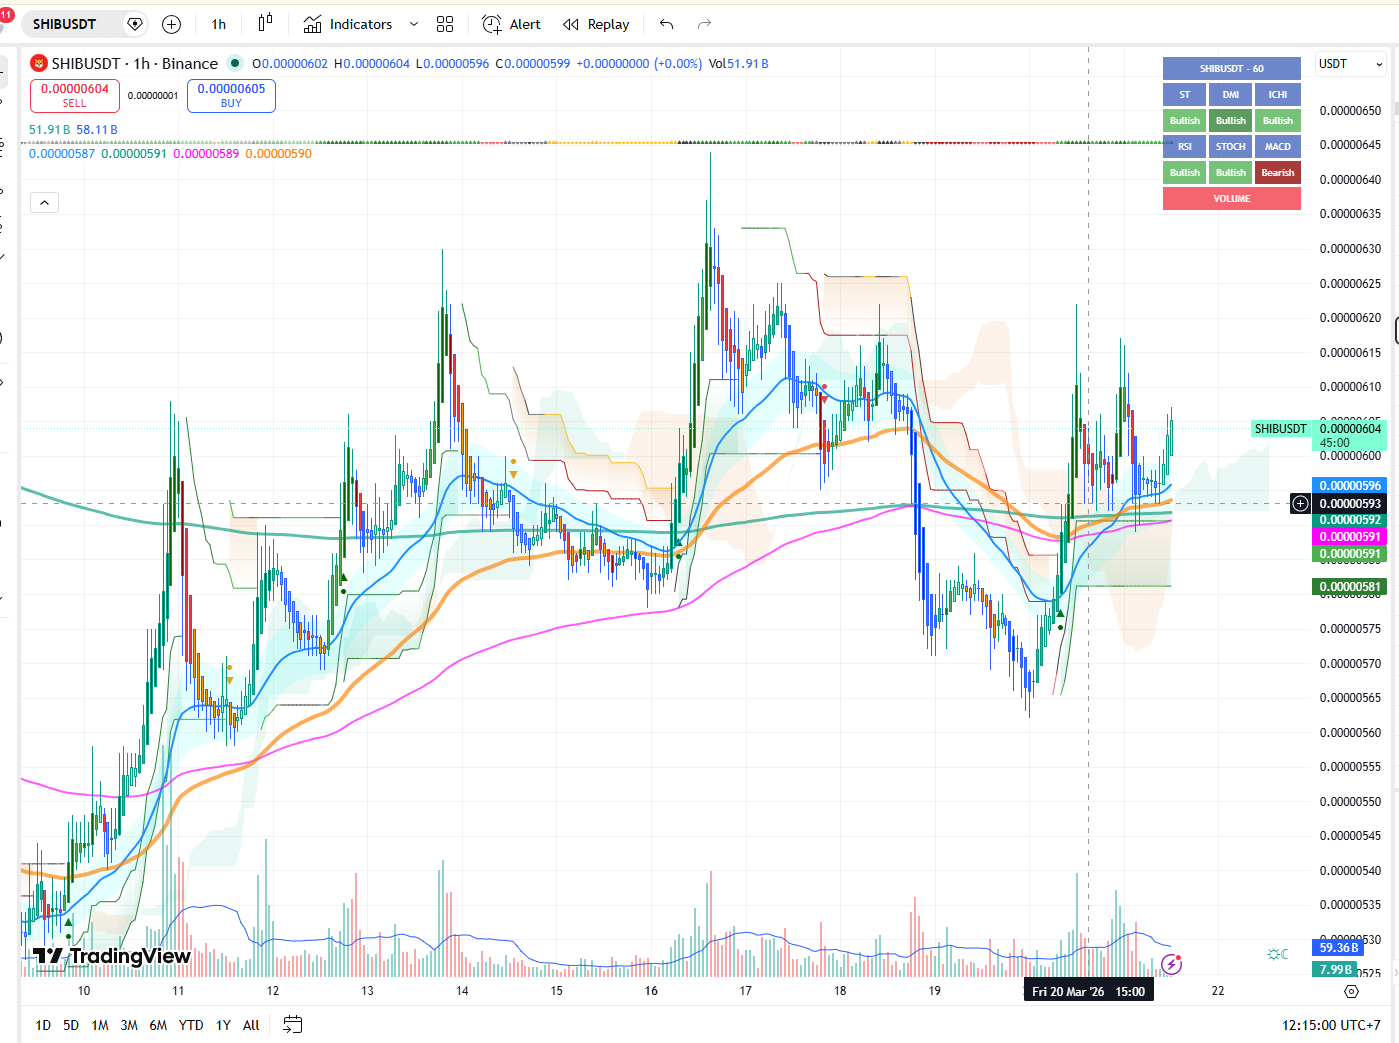Viewport: 1399px width, 1043px height.
Task: Open the go-to-date calendar icon
Action: point(292,1024)
